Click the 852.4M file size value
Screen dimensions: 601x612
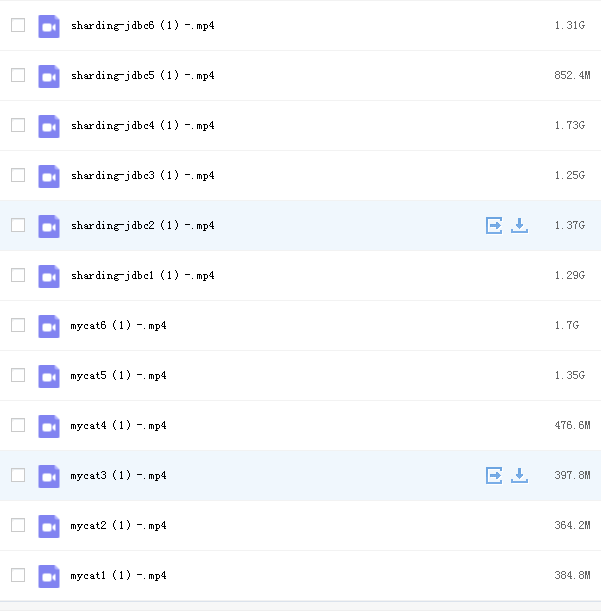[x=573, y=75]
